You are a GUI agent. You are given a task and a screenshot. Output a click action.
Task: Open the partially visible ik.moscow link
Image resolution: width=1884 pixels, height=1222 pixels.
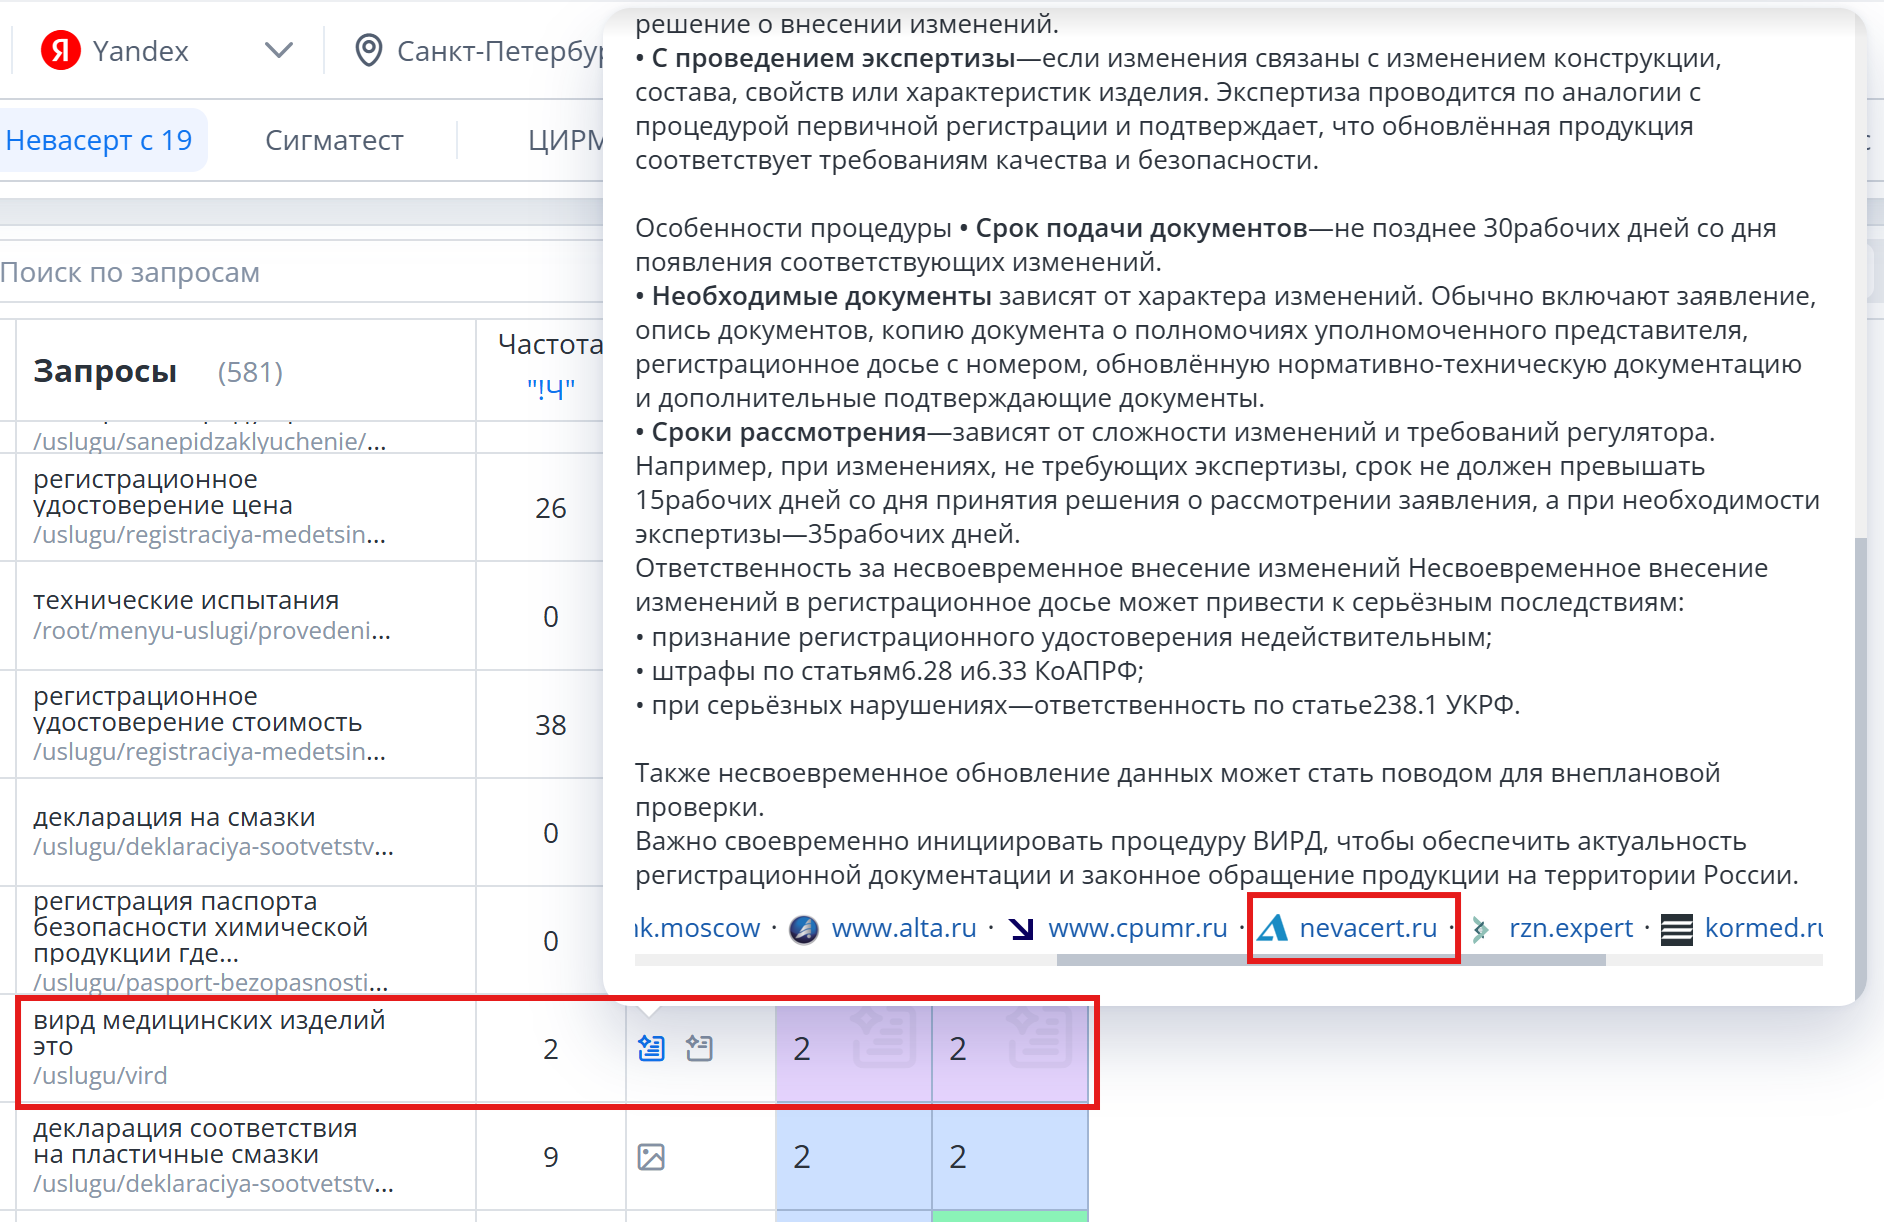697,928
